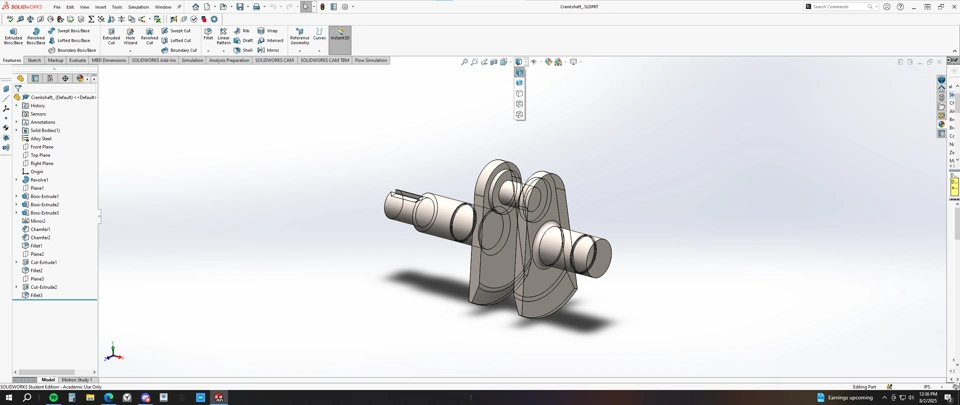960x405 pixels.
Task: Select the Lofted Boss/Base tool
Action: (x=69, y=40)
